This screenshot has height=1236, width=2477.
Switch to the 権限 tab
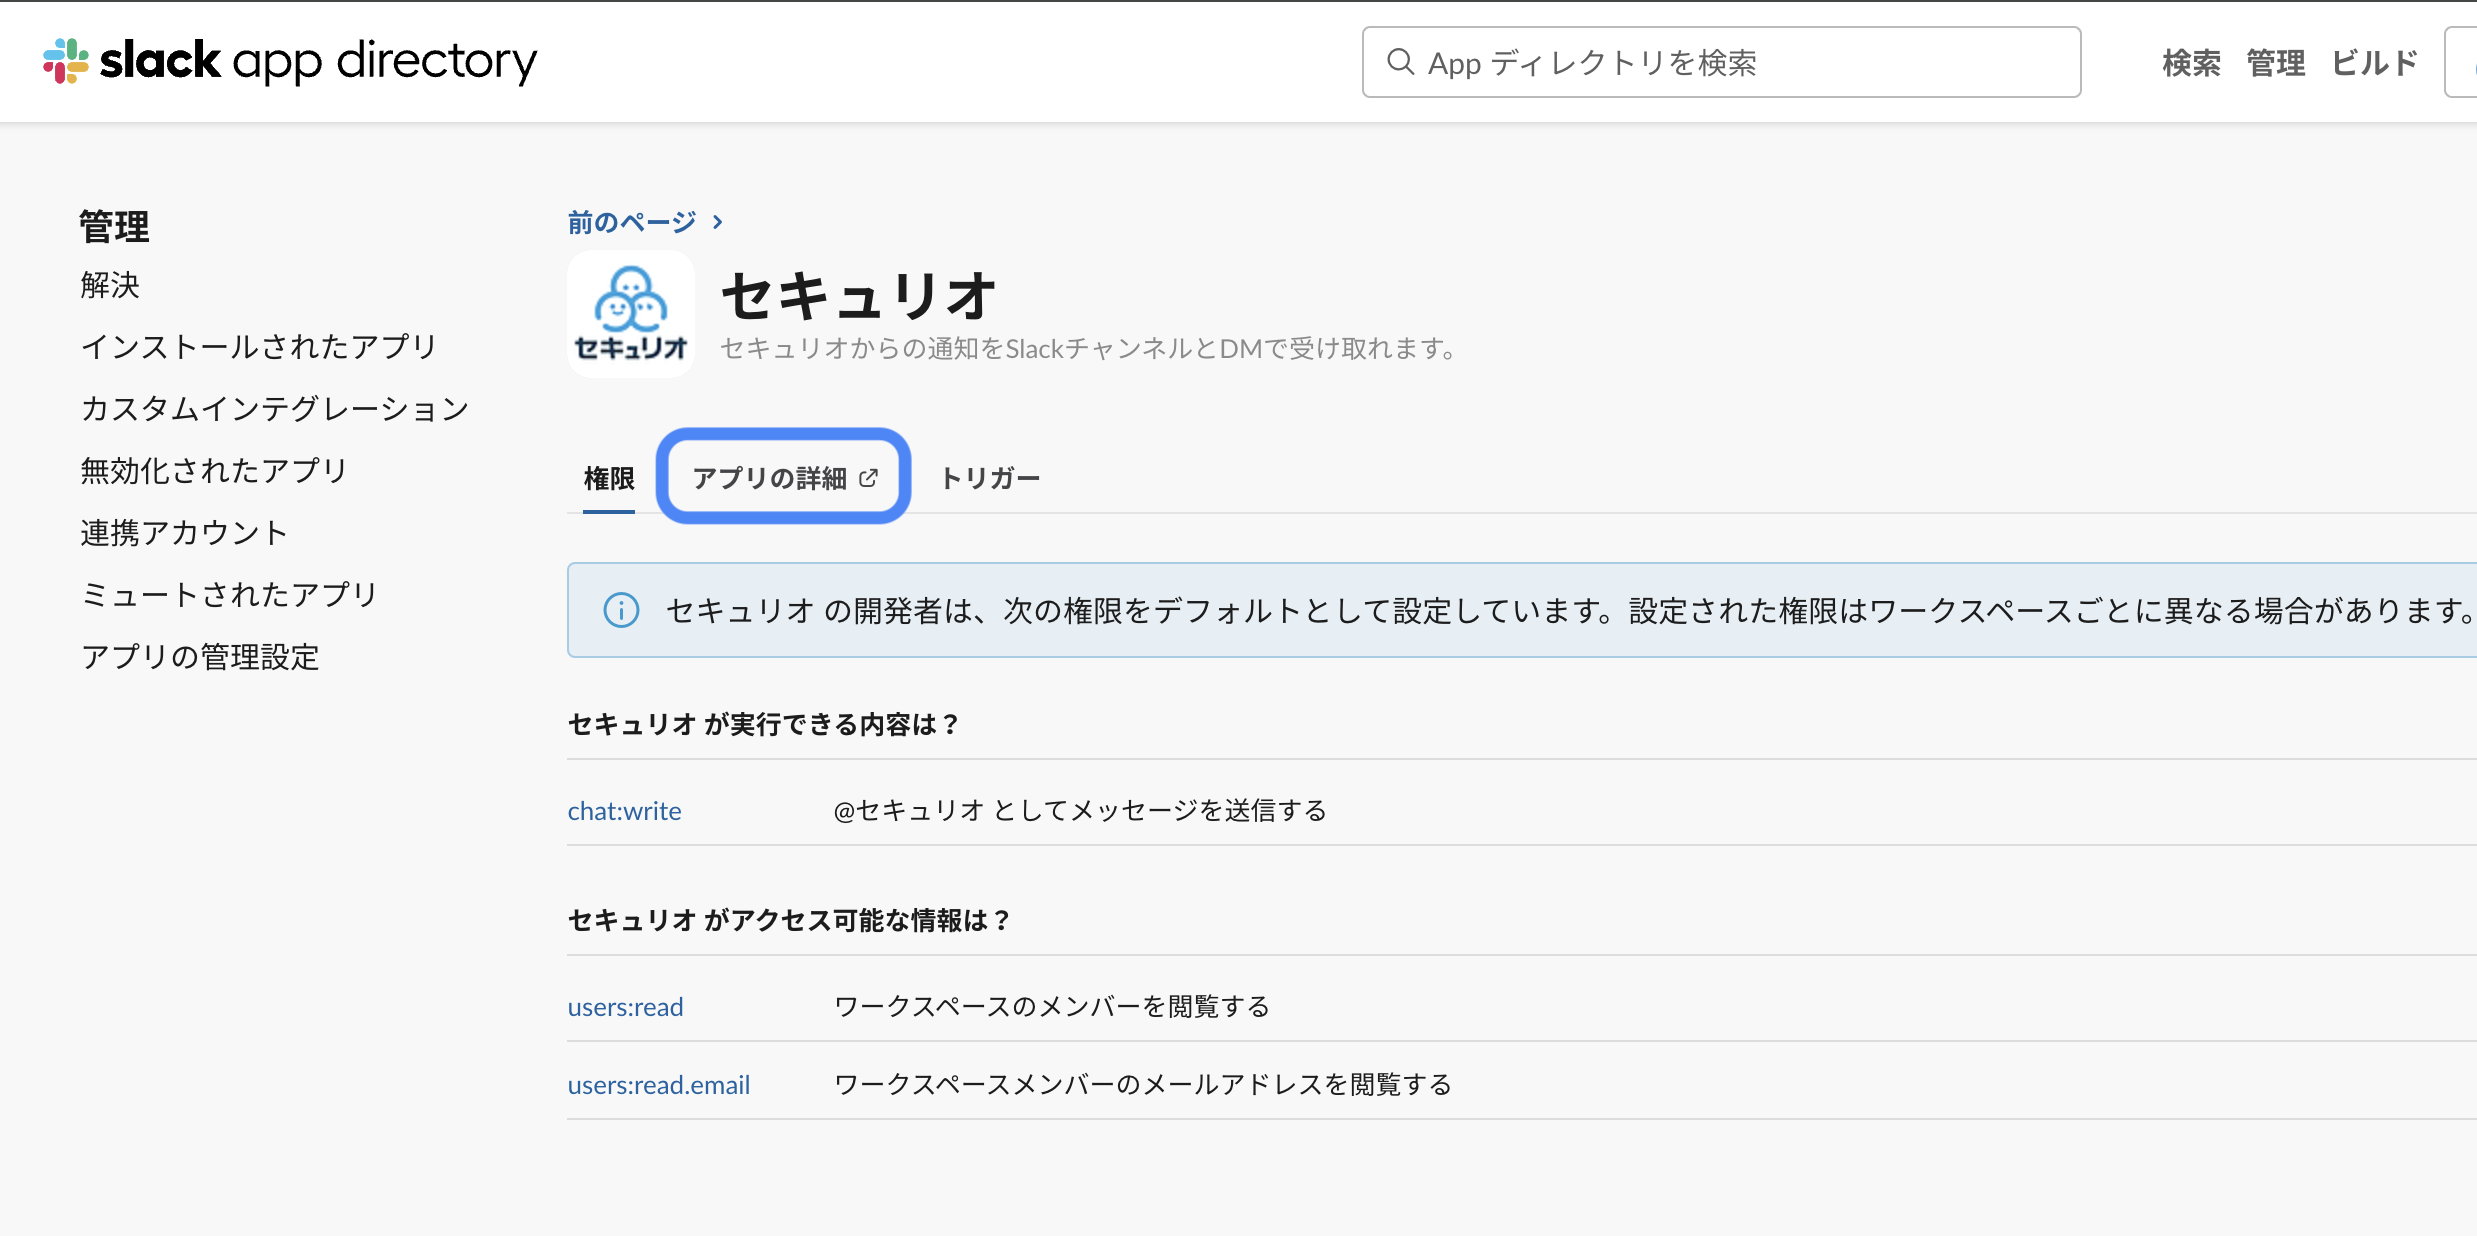[609, 479]
